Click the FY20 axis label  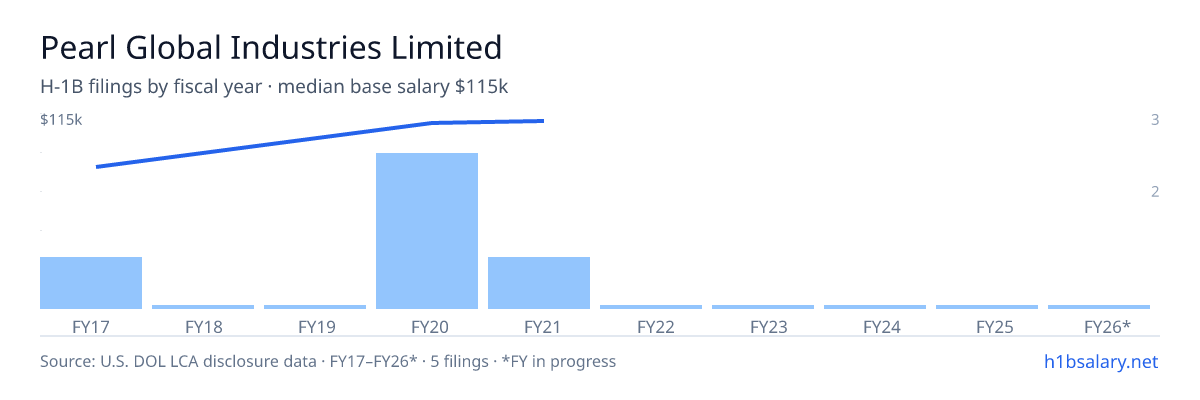pyautogui.click(x=427, y=326)
